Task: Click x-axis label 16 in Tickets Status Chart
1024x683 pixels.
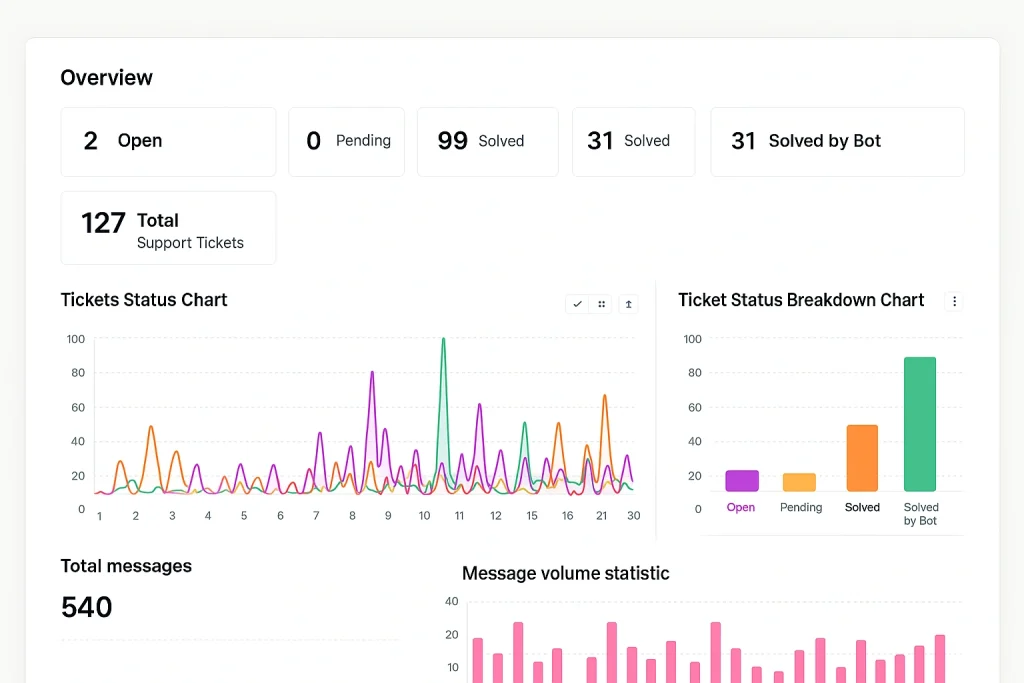Action: coord(568,516)
